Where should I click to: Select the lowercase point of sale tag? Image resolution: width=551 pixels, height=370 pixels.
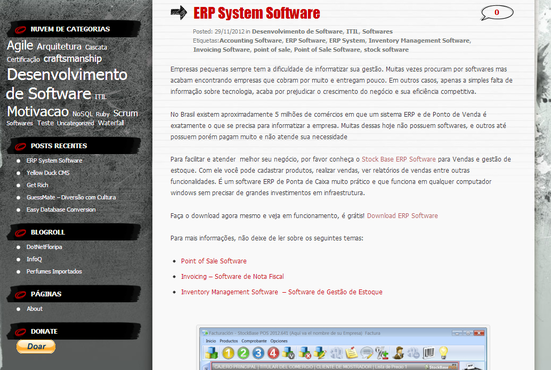[272, 50]
